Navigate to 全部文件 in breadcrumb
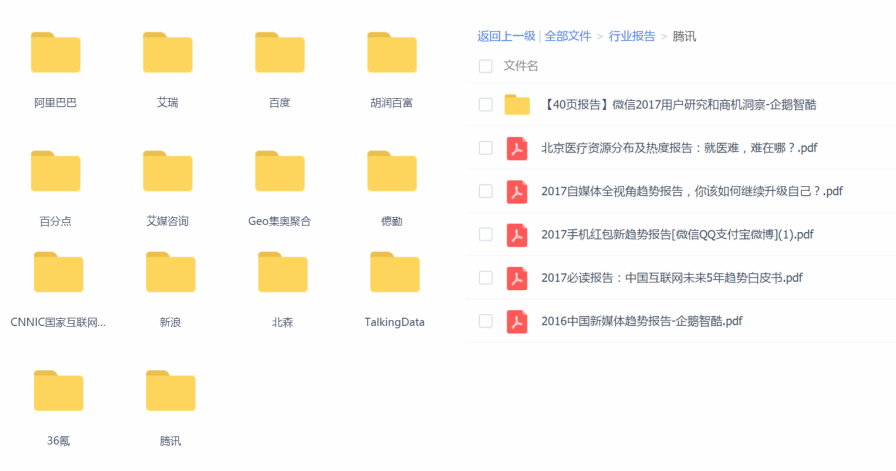This screenshot has height=471, width=896. [x=568, y=36]
